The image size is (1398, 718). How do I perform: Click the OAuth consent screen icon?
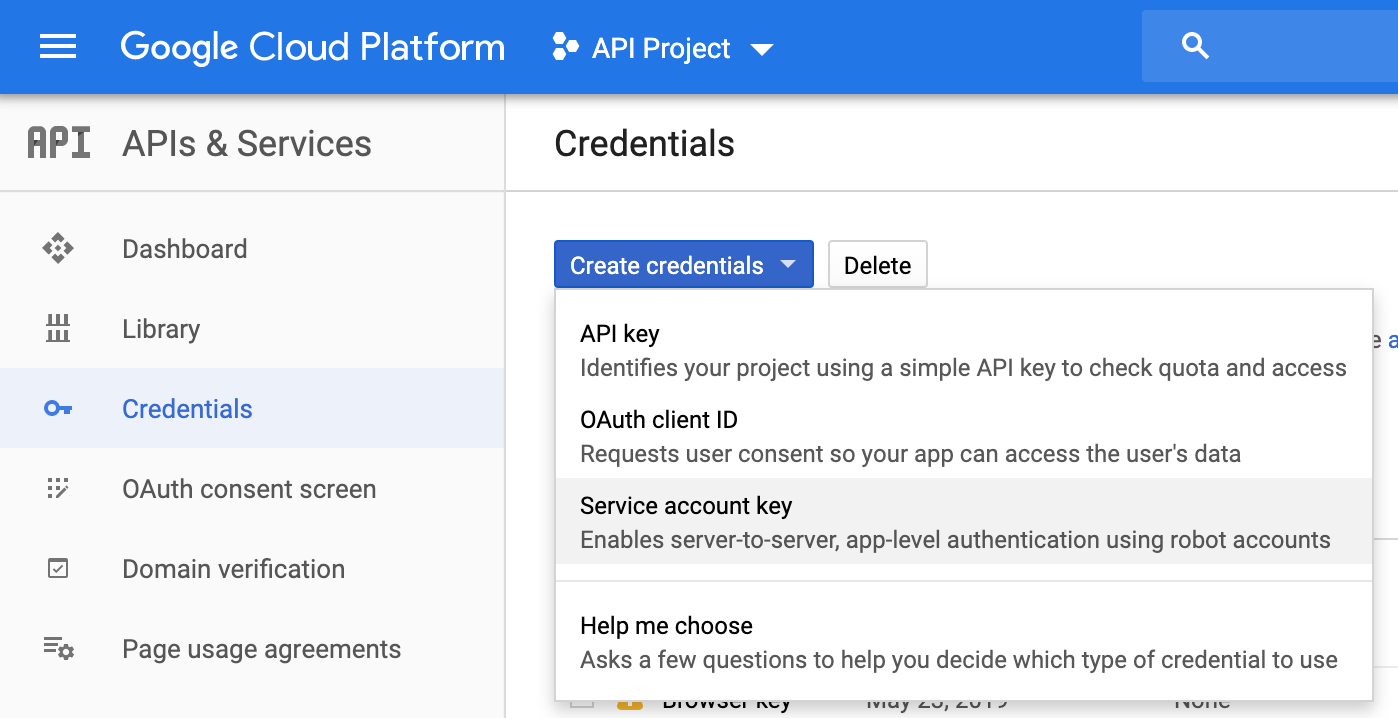[x=58, y=489]
